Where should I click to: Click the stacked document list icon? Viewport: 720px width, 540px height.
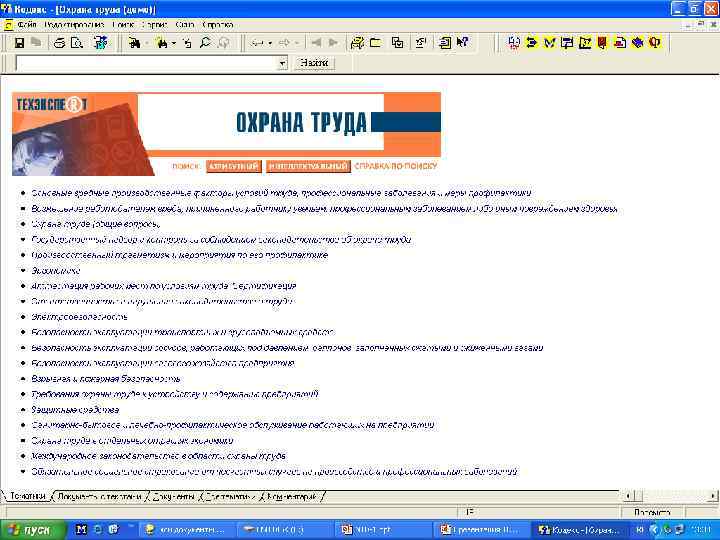(444, 43)
